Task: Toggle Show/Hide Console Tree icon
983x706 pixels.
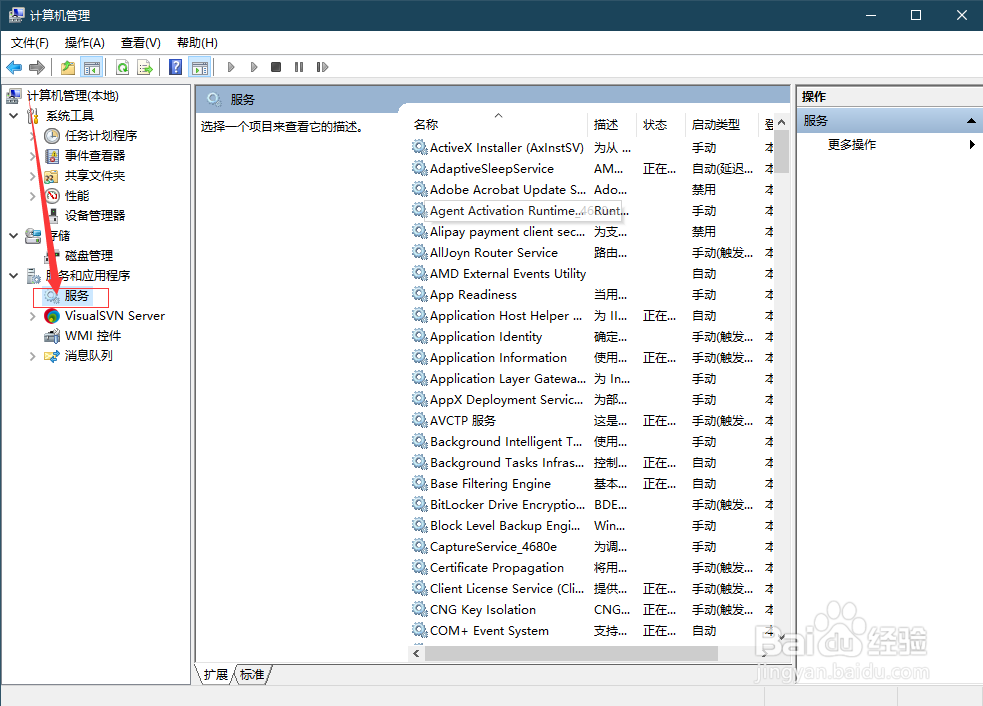Action: tap(93, 67)
